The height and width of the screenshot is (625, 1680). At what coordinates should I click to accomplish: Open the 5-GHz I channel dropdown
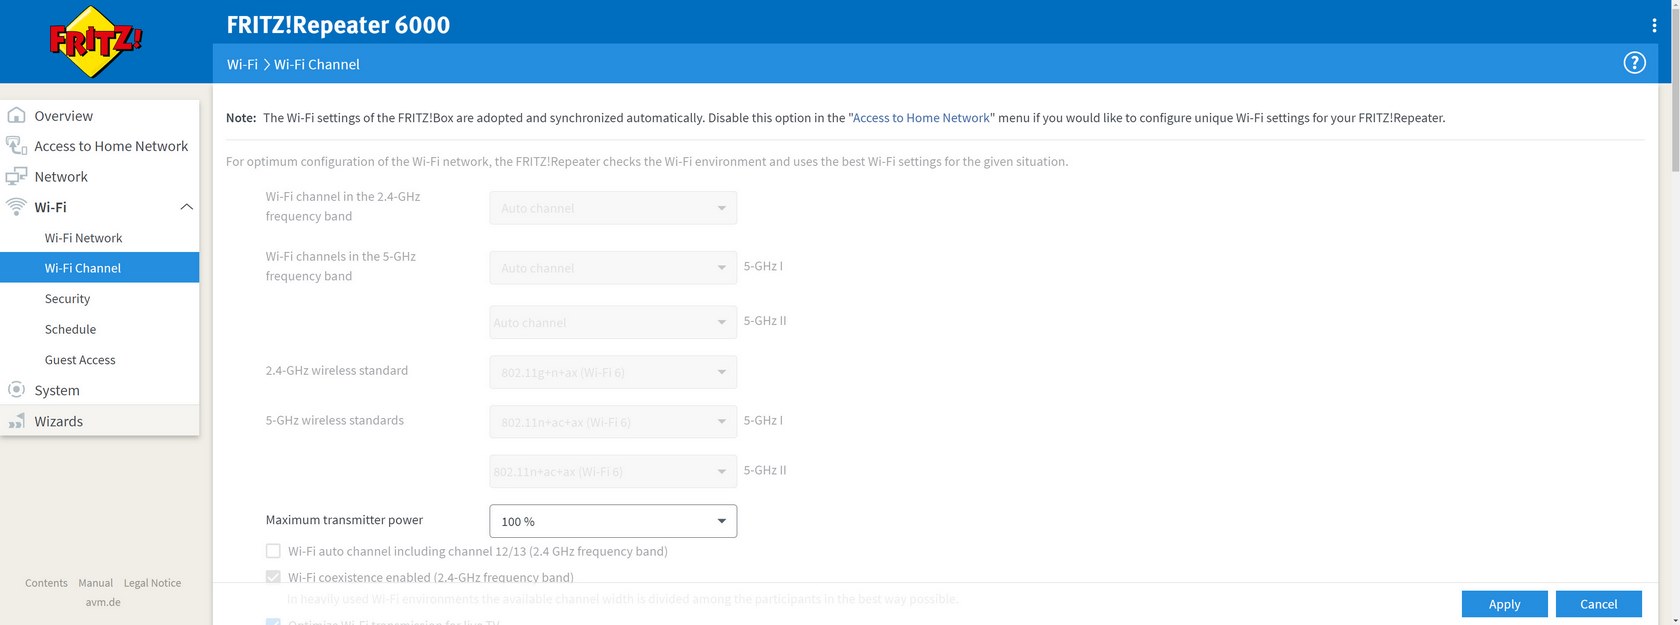pos(613,268)
